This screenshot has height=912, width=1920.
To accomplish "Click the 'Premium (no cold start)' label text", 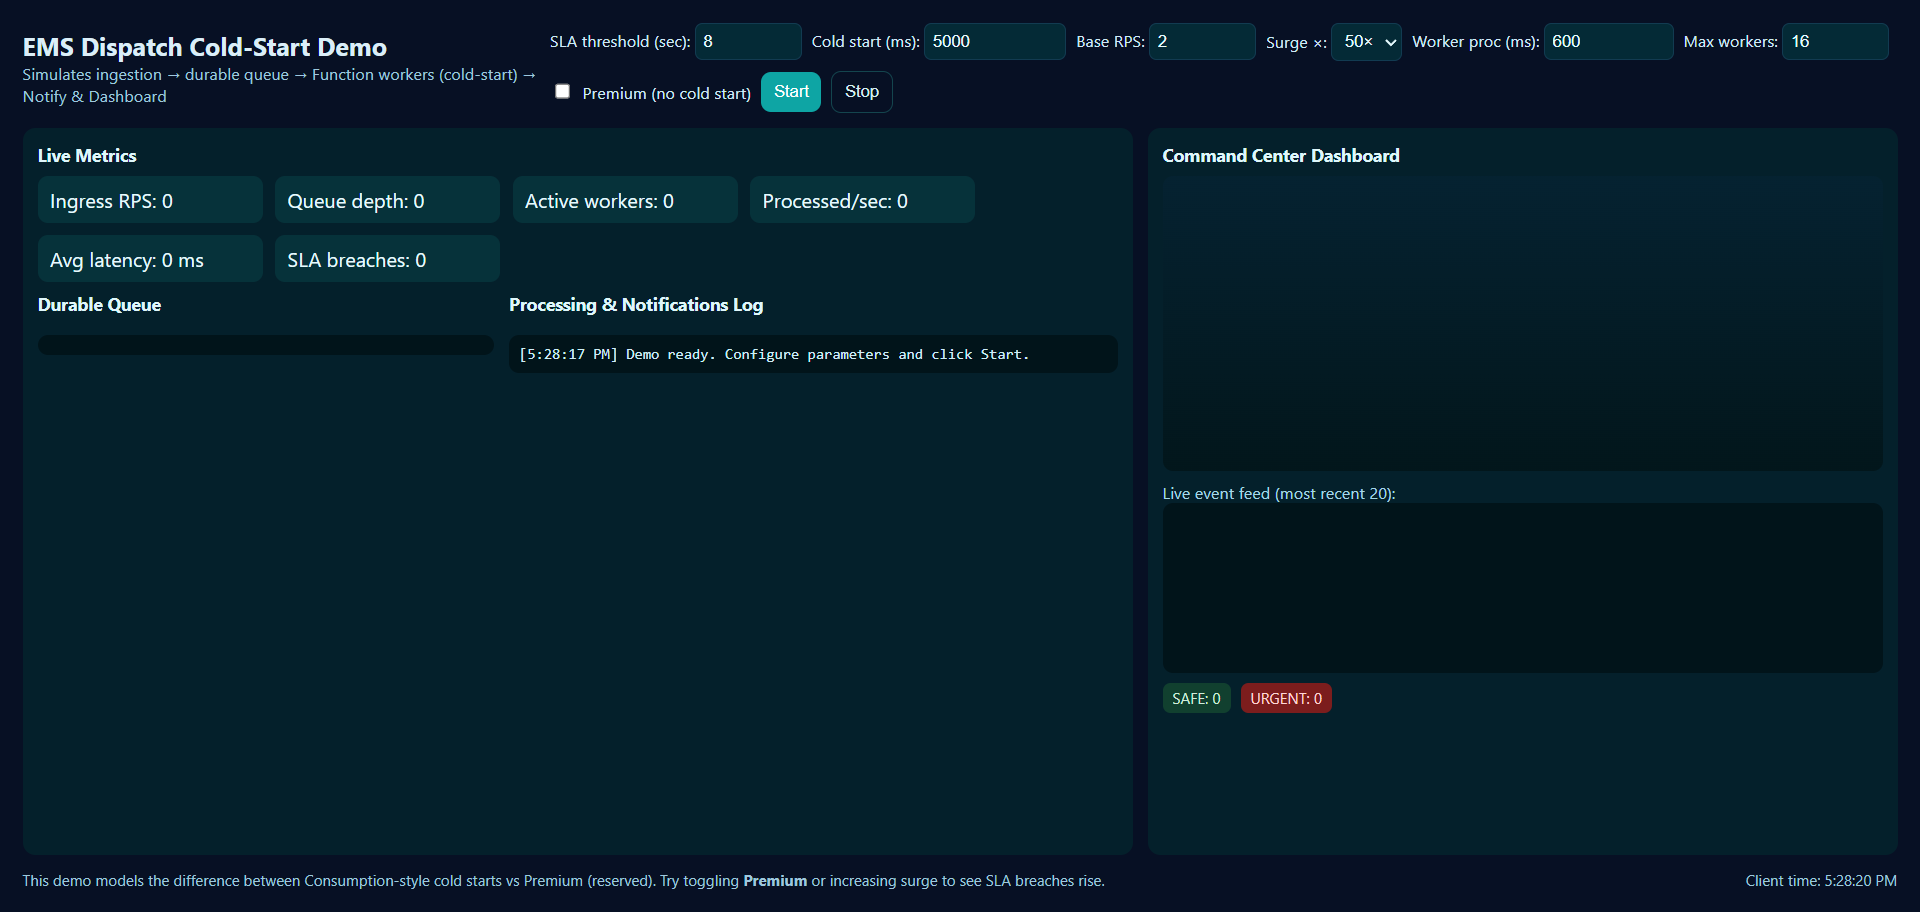I will (667, 93).
